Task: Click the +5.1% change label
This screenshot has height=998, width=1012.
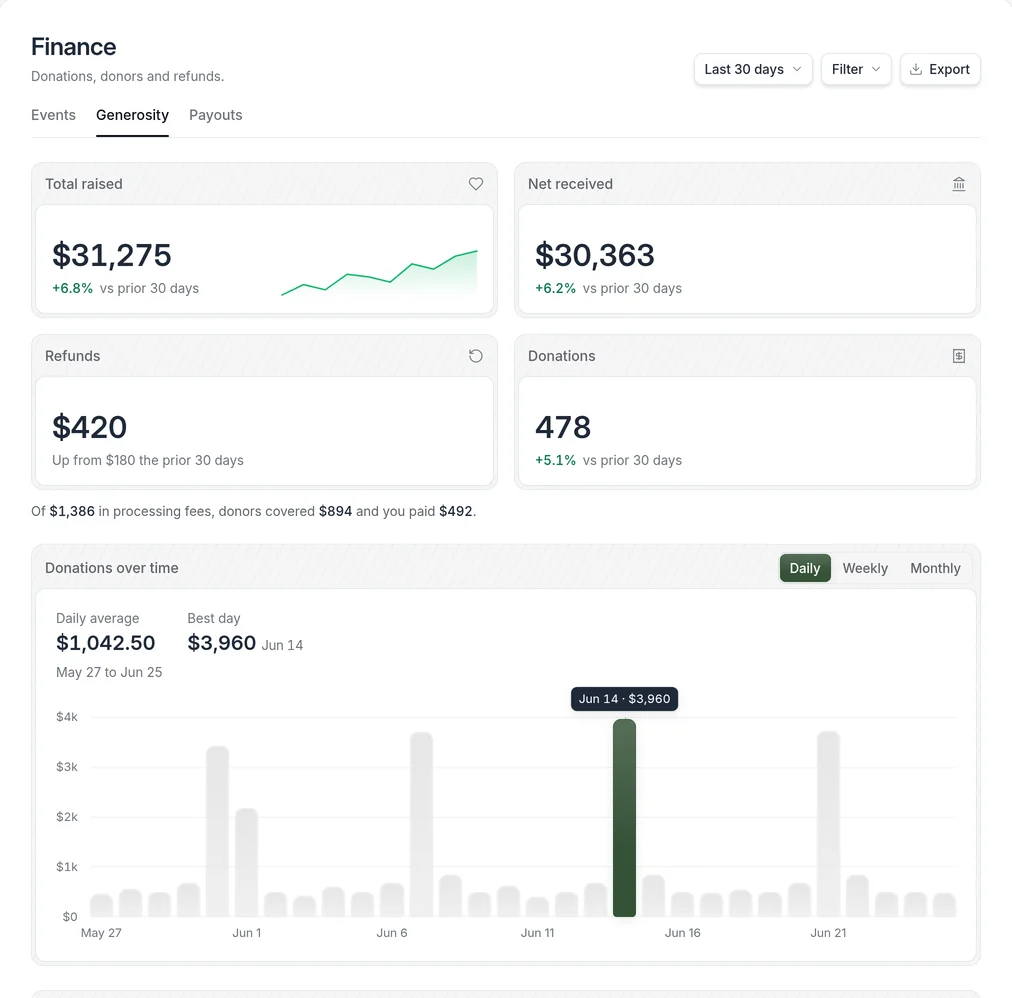Action: tap(555, 460)
